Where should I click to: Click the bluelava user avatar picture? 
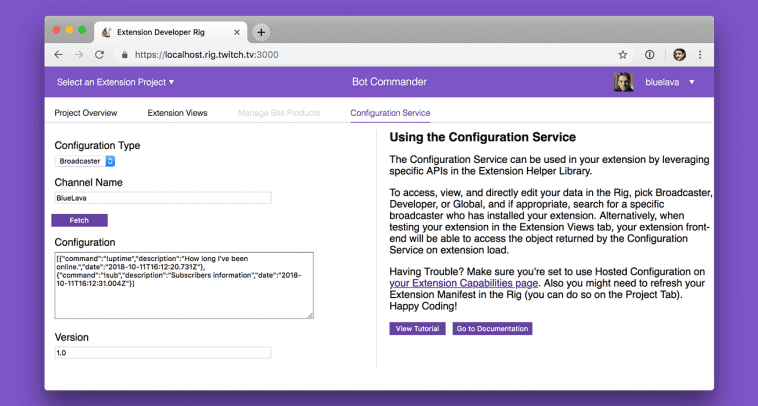click(624, 82)
